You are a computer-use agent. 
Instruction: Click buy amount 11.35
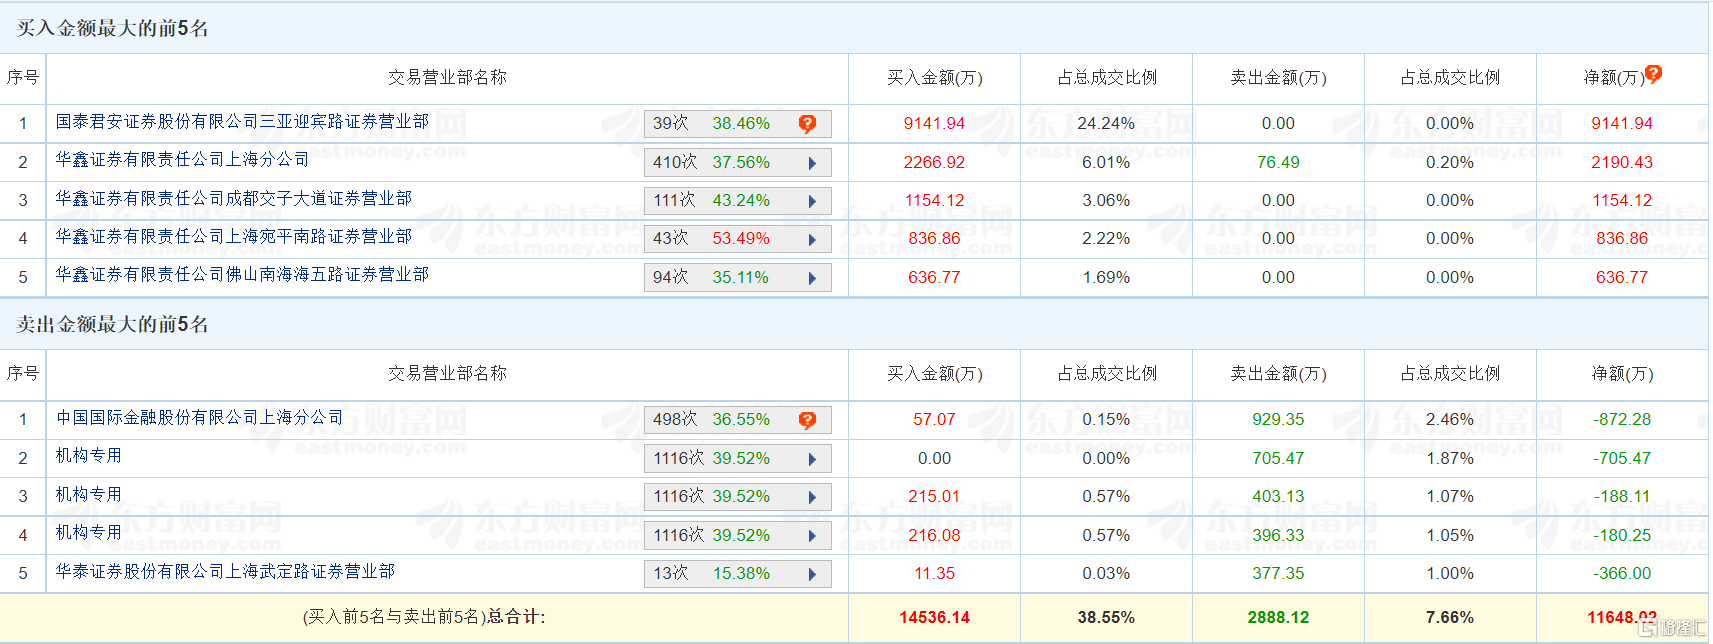click(x=934, y=573)
